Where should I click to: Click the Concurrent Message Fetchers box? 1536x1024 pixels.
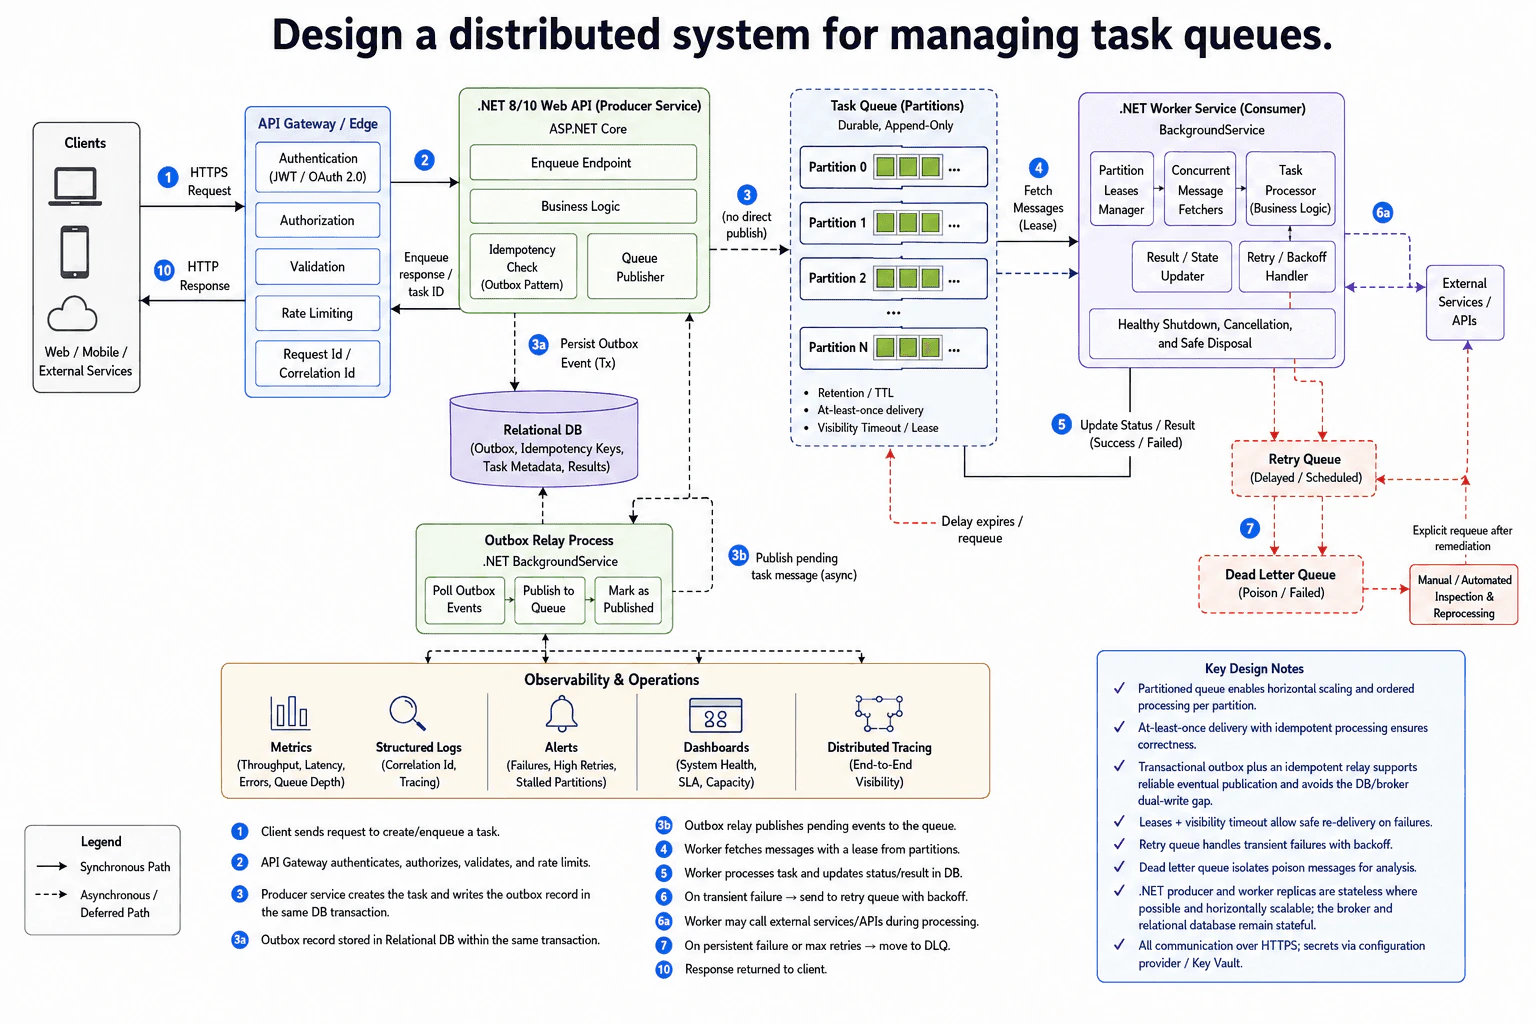[1200, 190]
